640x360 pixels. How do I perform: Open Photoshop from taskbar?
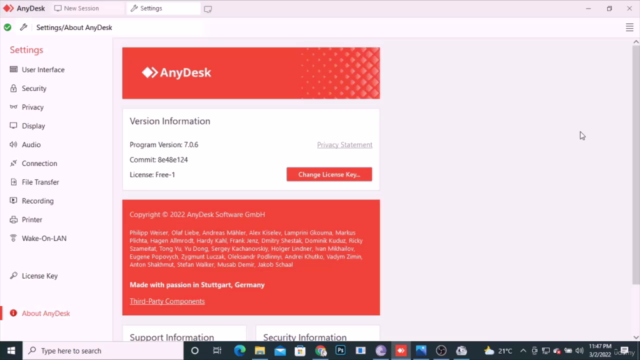coord(340,351)
